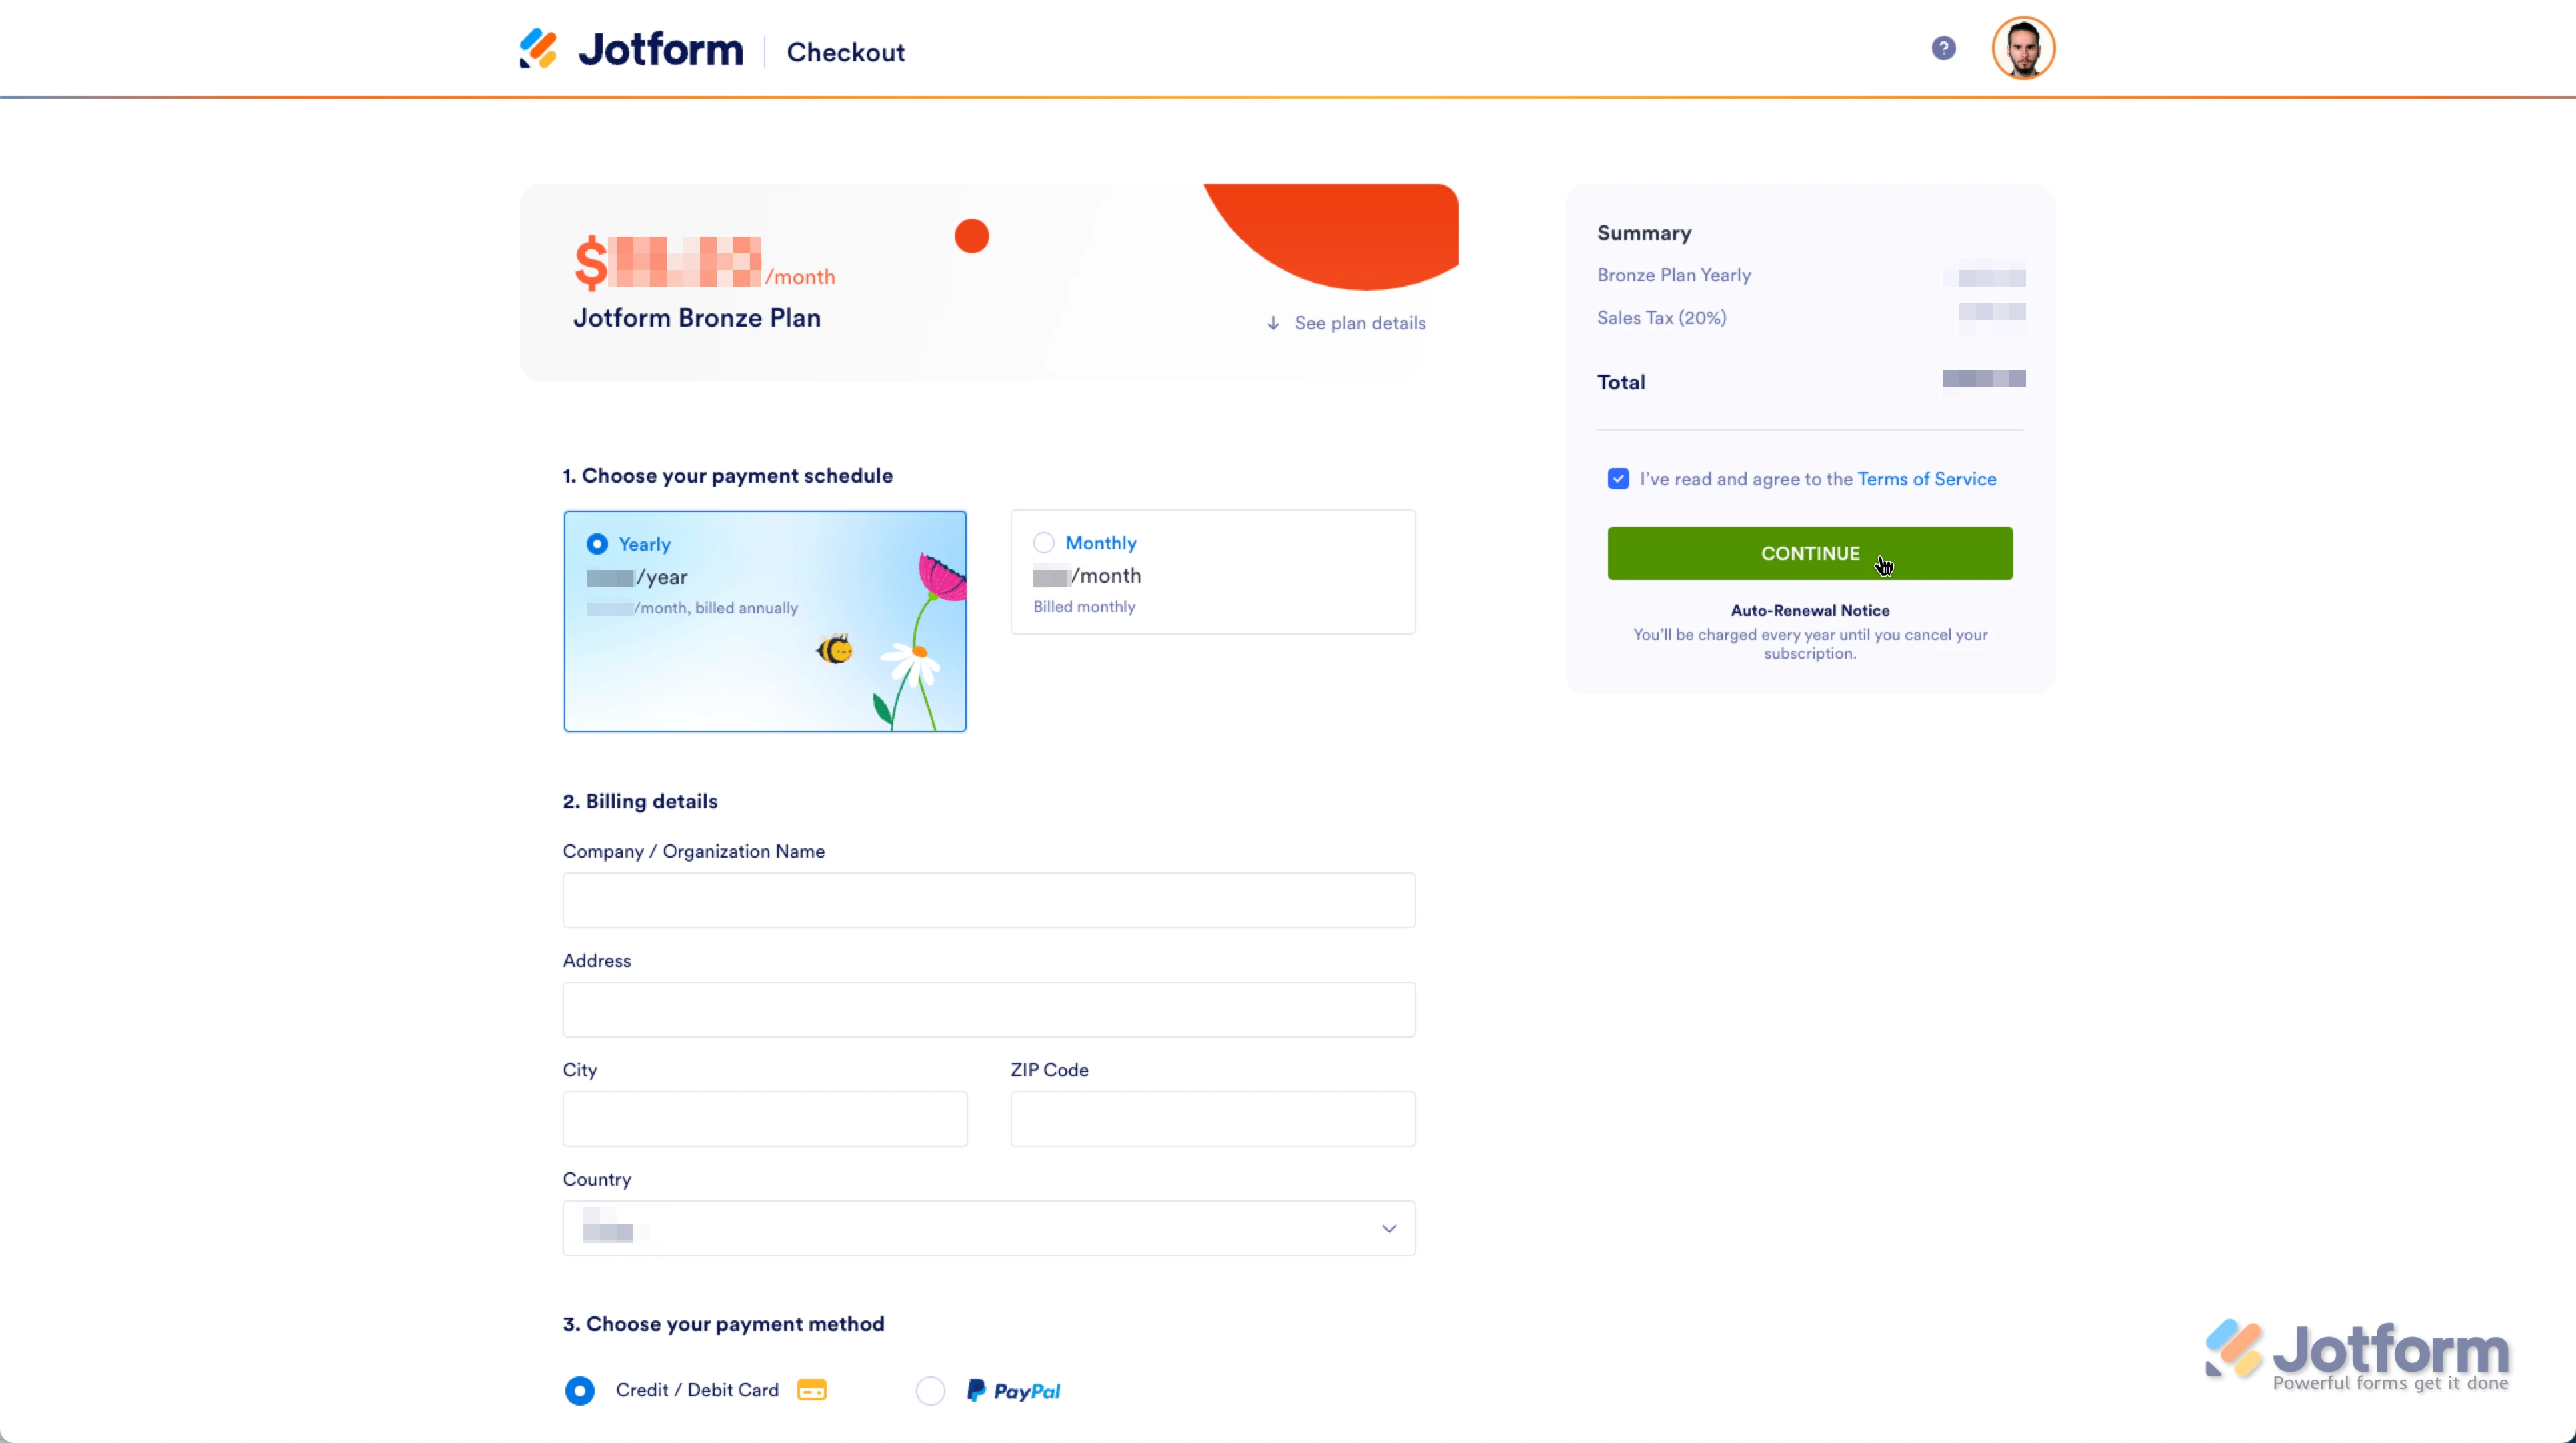The width and height of the screenshot is (2576, 1443).
Task: Focus the Company / Organization Name field
Action: (989, 900)
